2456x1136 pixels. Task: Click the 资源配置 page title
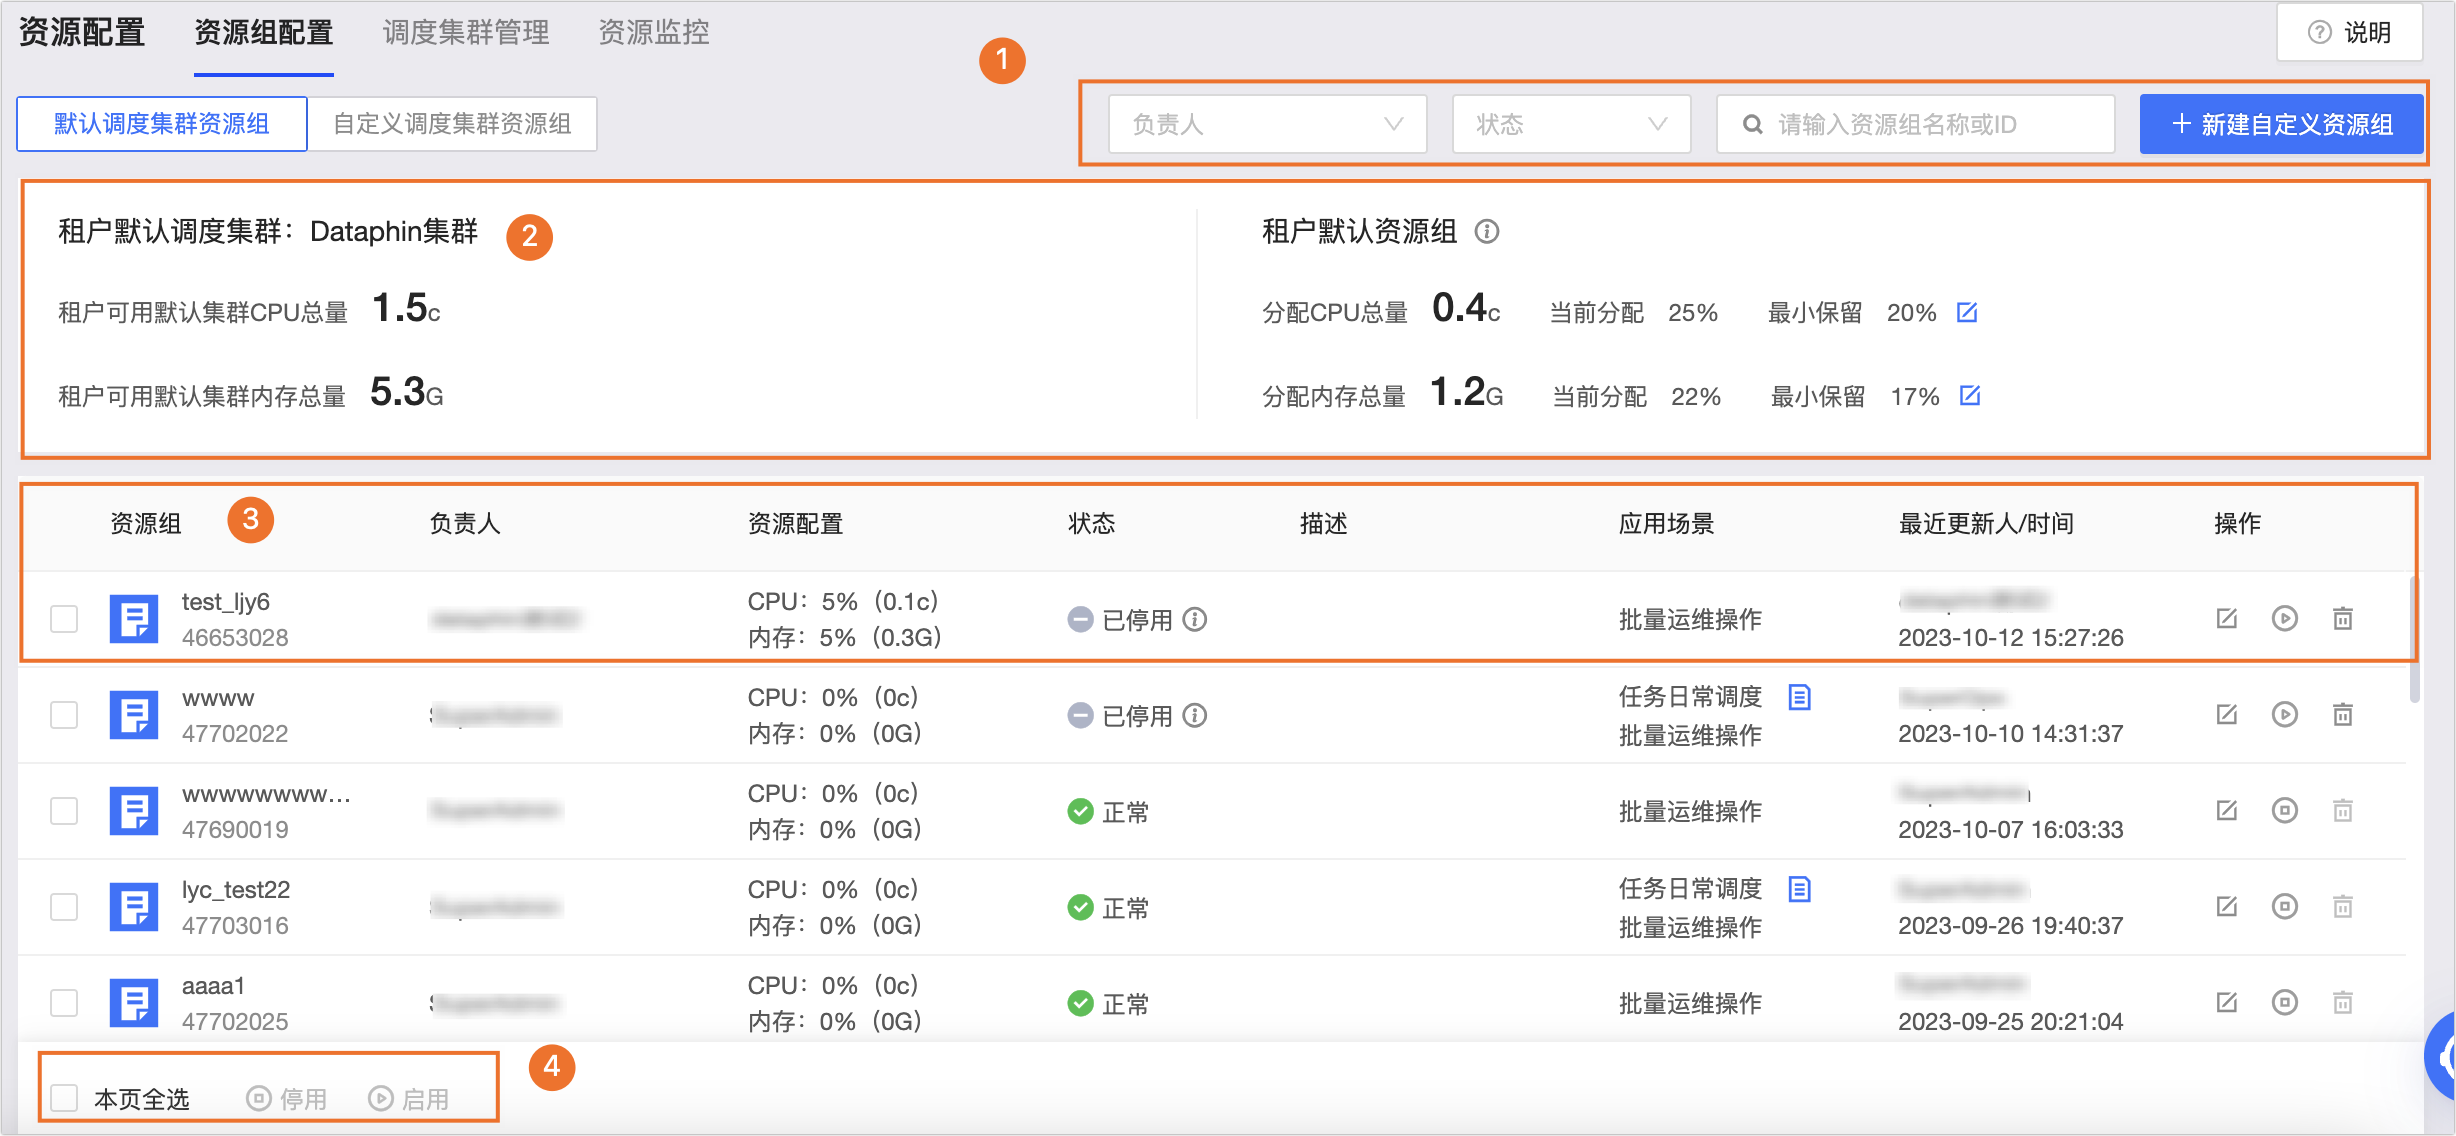tap(82, 33)
